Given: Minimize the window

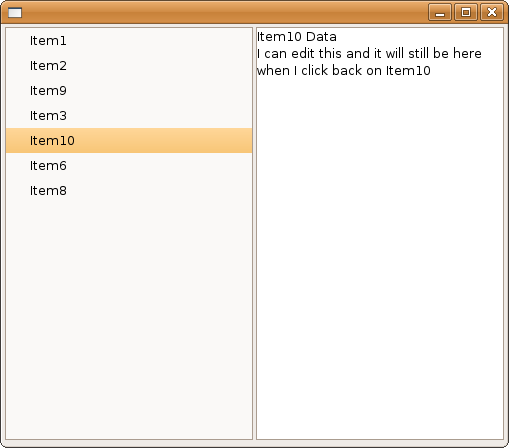Looking at the screenshot, I should (x=440, y=12).
